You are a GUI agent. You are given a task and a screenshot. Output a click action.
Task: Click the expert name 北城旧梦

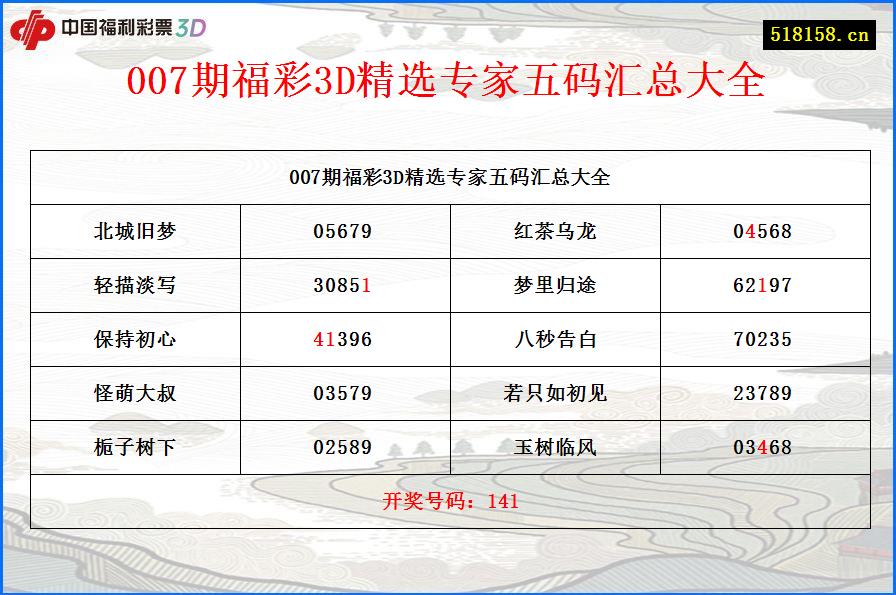point(135,231)
